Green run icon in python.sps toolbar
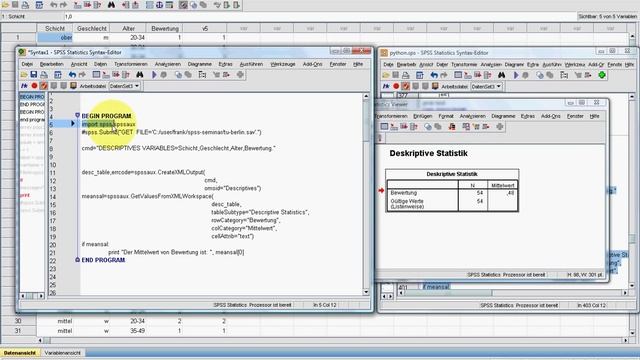The image size is (640, 360). (602, 75)
